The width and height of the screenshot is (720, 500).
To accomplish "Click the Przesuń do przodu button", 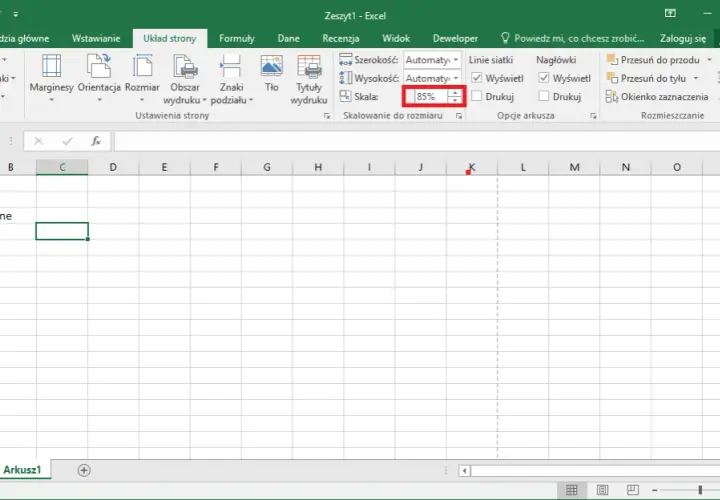I will (653, 60).
